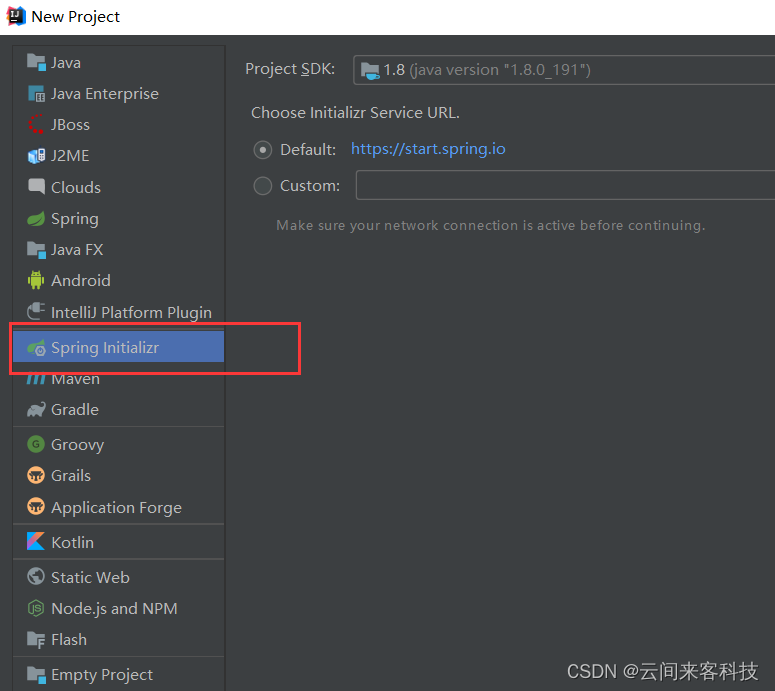Select the Spring leaf icon
This screenshot has height=691, width=775.
pos(36,218)
